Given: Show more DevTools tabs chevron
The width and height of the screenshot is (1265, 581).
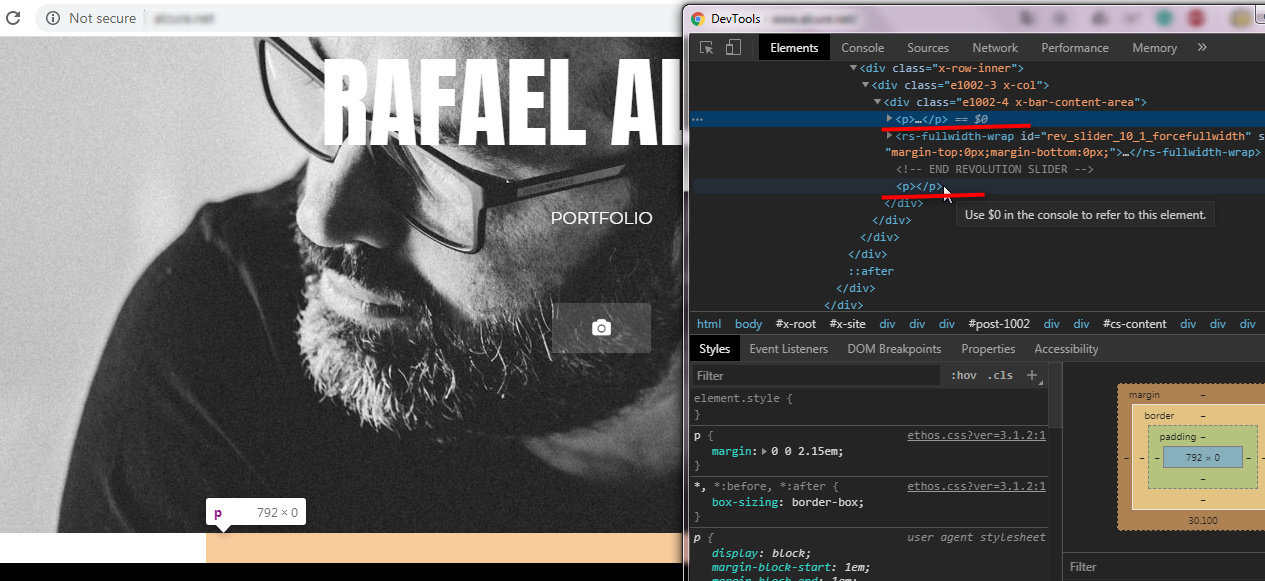Looking at the screenshot, I should 1202,47.
